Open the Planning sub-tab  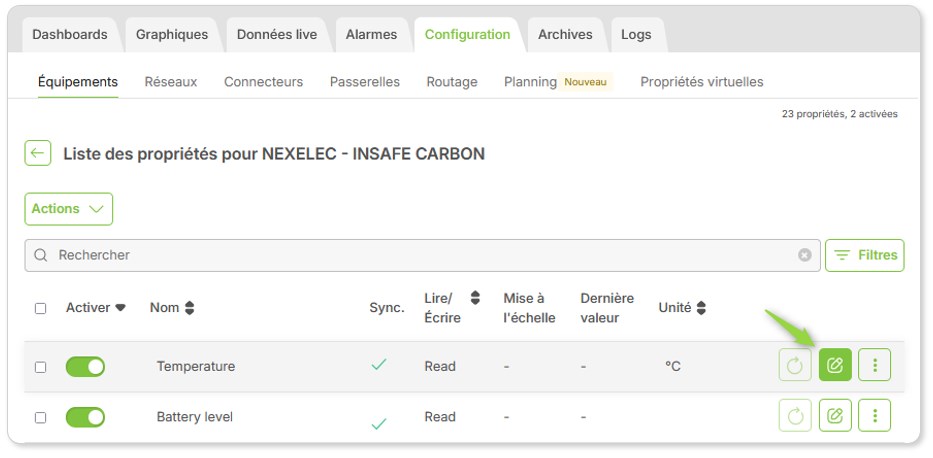[530, 81]
